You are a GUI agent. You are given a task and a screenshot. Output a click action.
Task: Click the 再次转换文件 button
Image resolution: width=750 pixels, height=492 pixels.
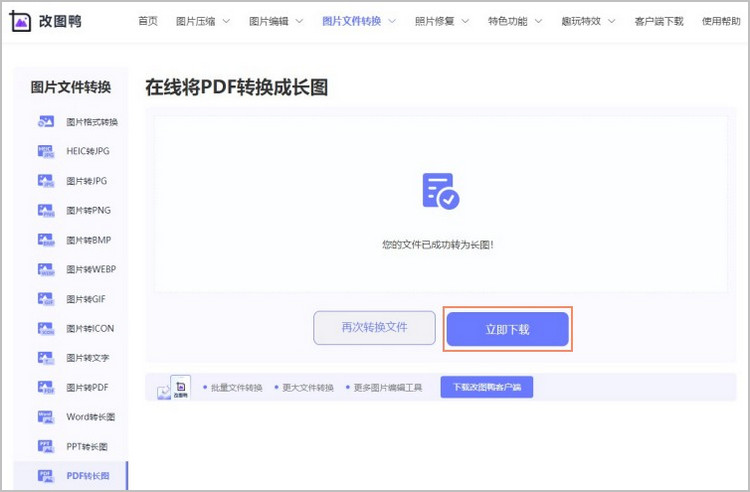374,328
